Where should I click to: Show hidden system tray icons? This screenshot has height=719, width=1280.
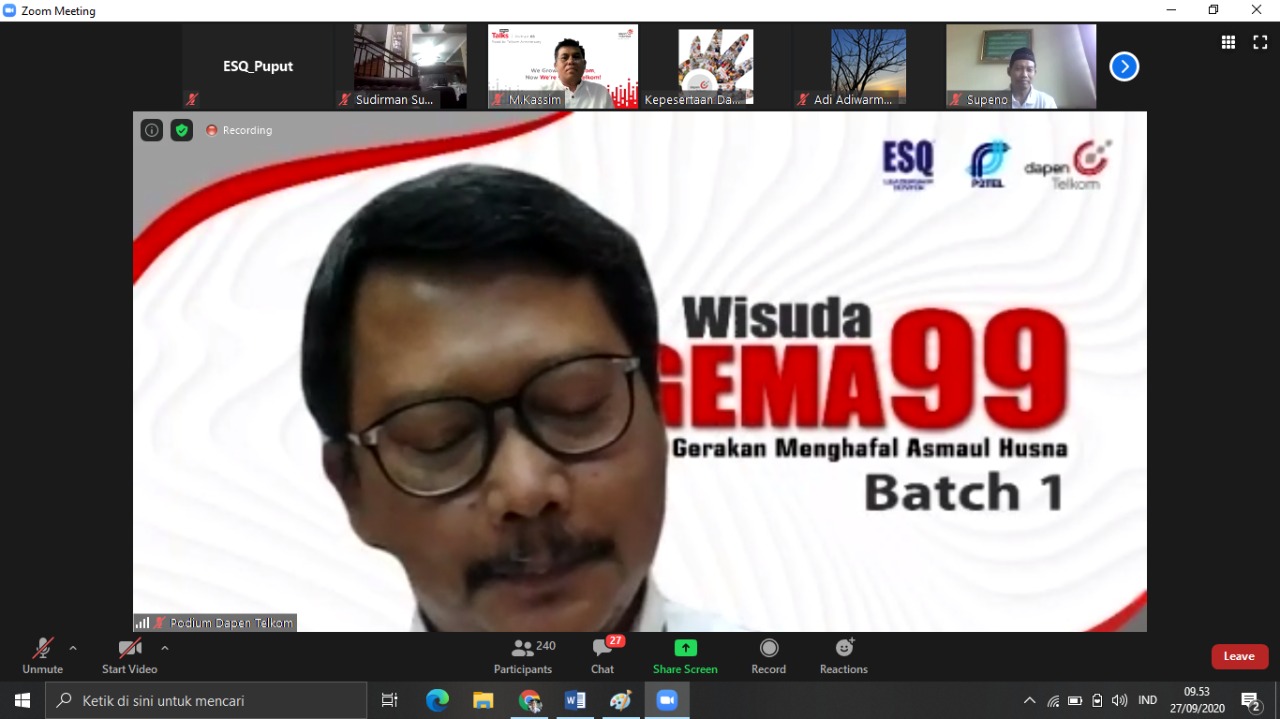pyautogui.click(x=1029, y=701)
